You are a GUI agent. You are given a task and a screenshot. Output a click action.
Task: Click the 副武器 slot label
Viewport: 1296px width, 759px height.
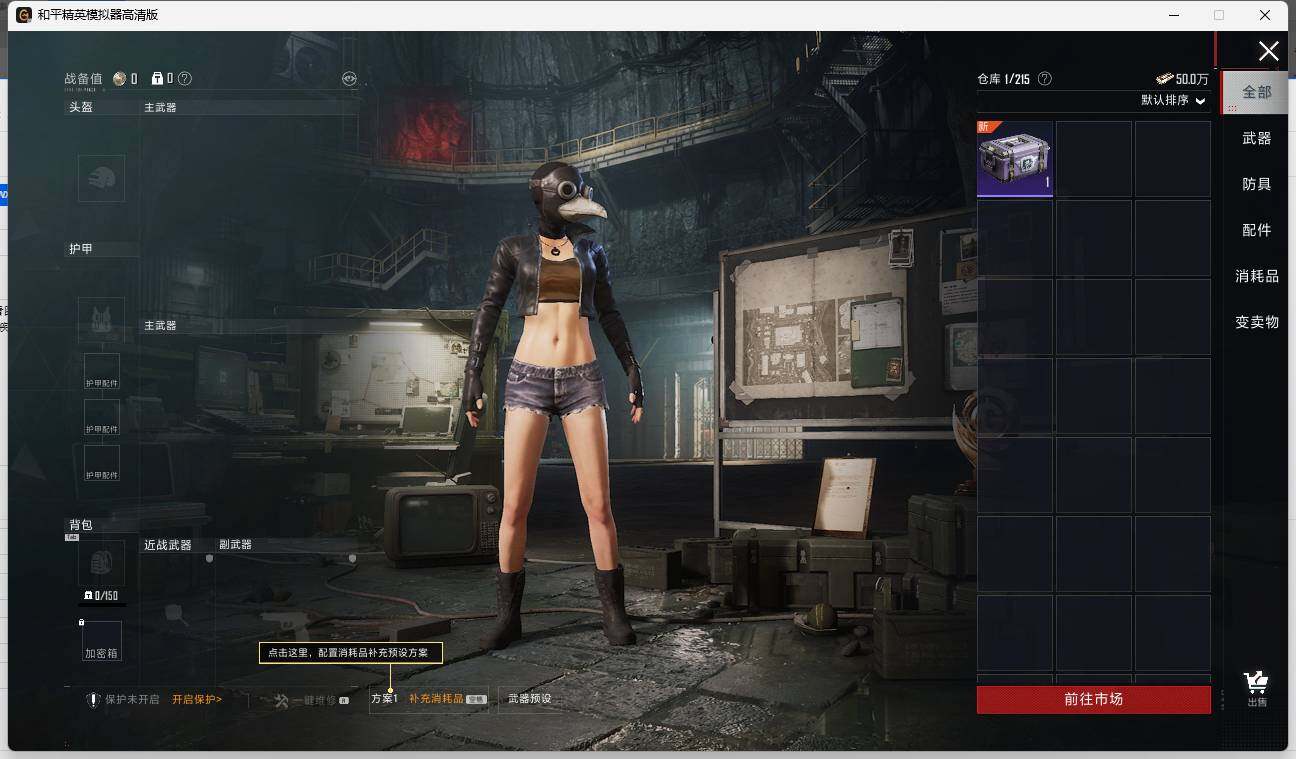235,545
